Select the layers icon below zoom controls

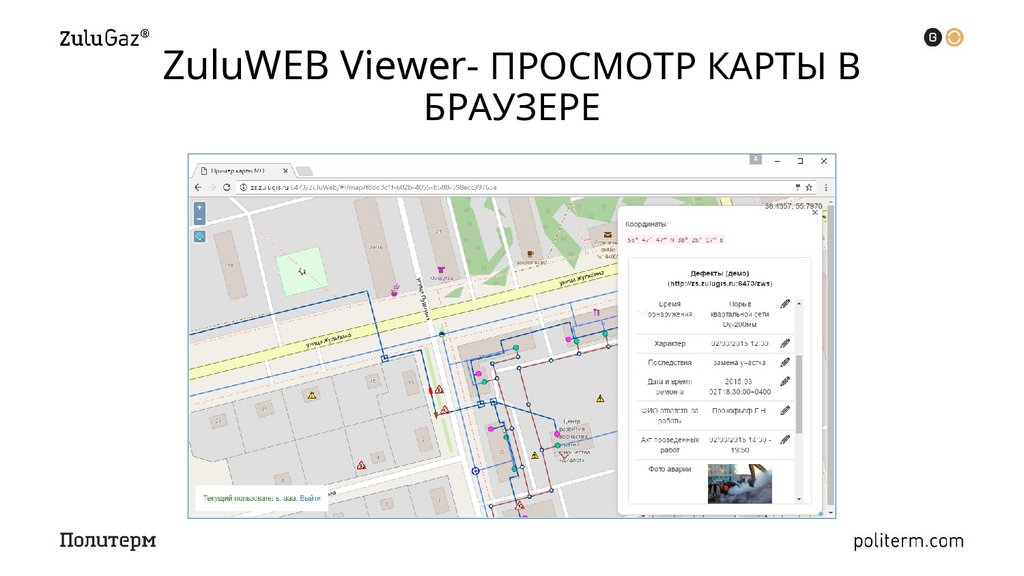(198, 238)
